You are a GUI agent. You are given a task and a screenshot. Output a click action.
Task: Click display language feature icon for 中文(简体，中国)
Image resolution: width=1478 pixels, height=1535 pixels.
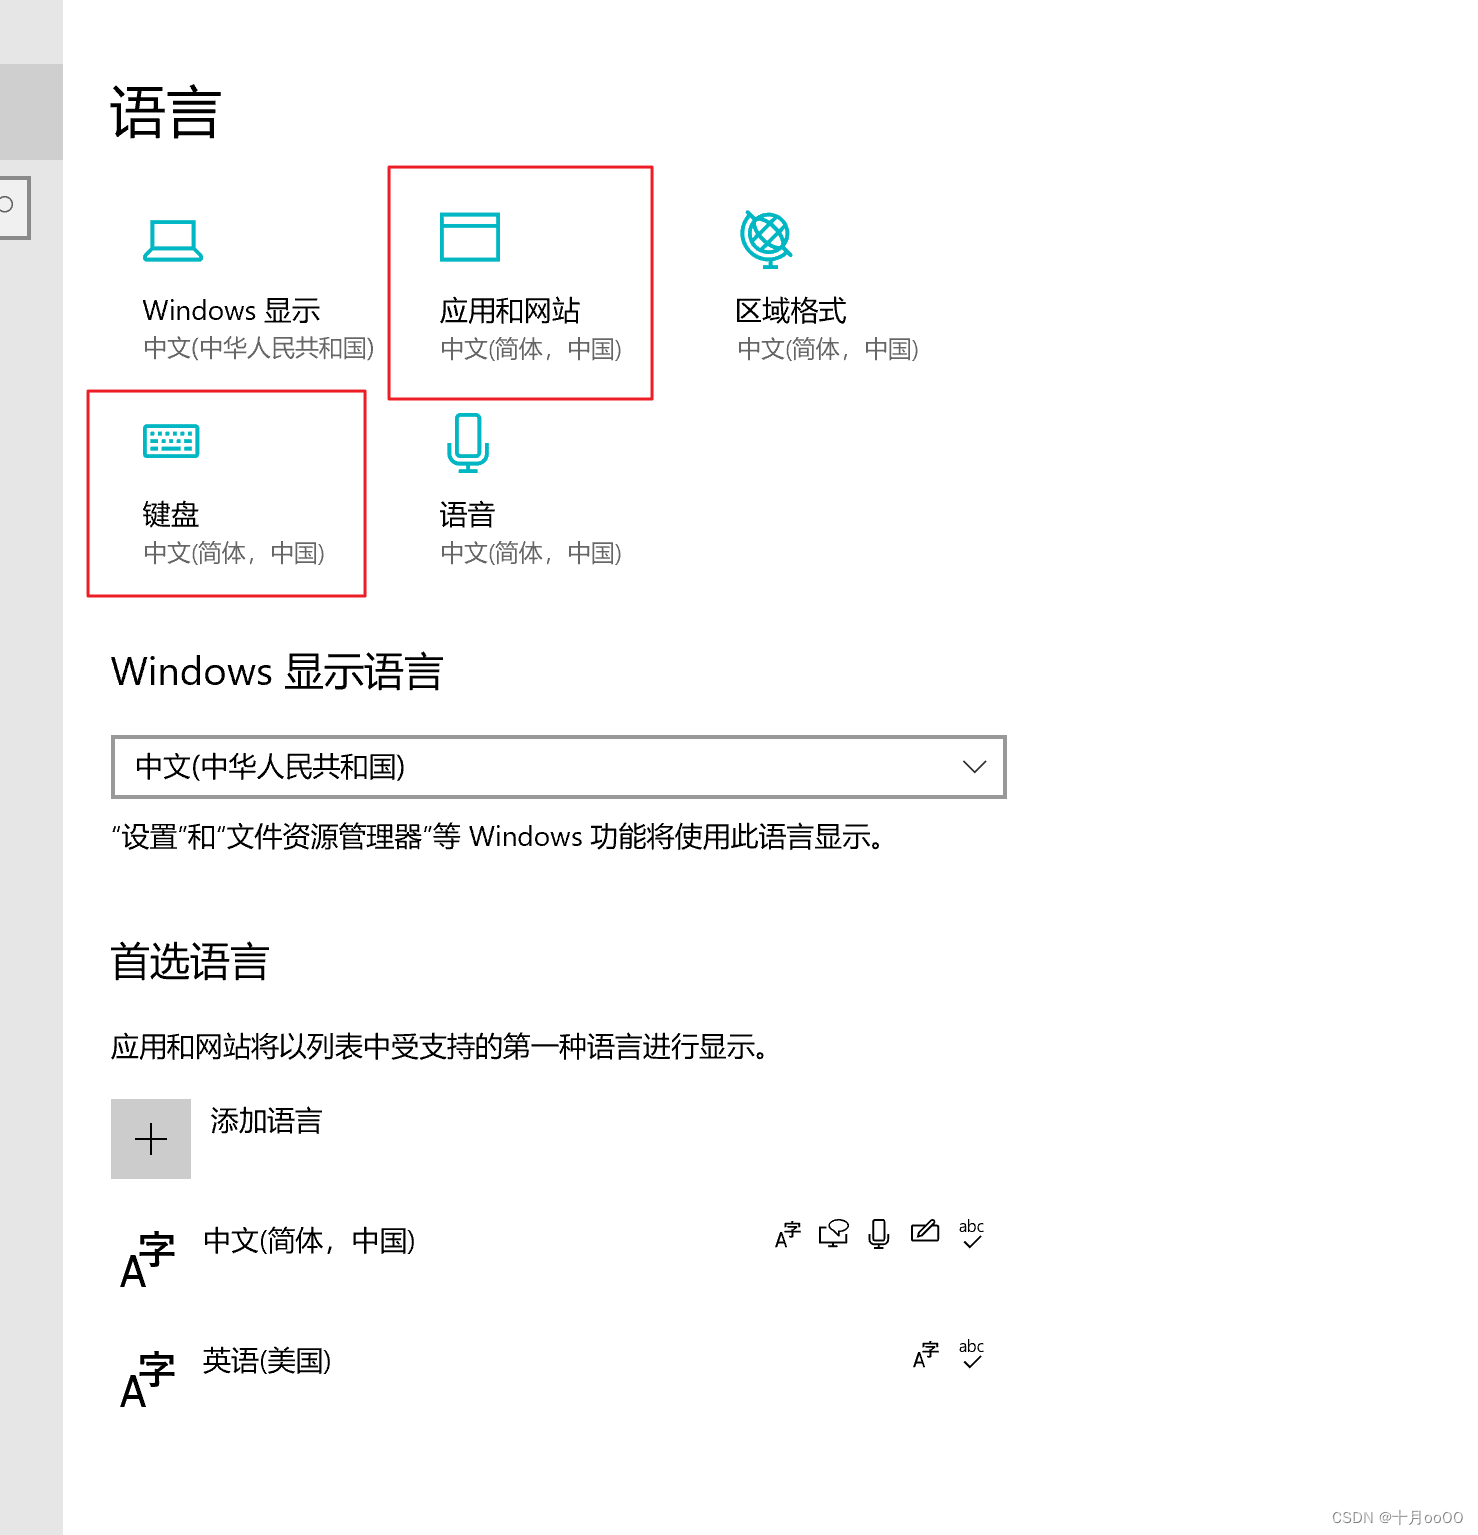(788, 1235)
